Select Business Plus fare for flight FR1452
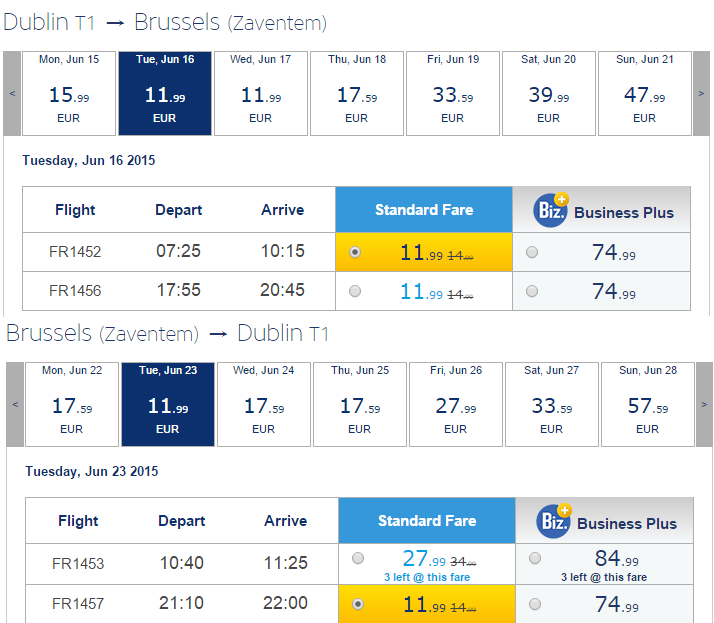714x623 pixels. 532,252
